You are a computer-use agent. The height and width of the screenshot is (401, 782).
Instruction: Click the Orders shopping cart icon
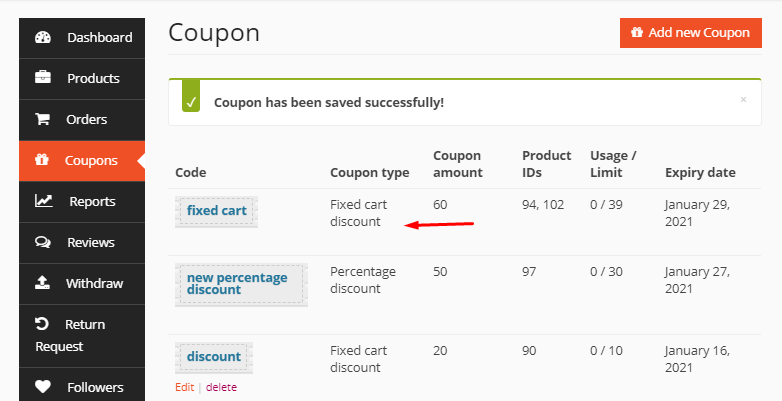(43, 119)
